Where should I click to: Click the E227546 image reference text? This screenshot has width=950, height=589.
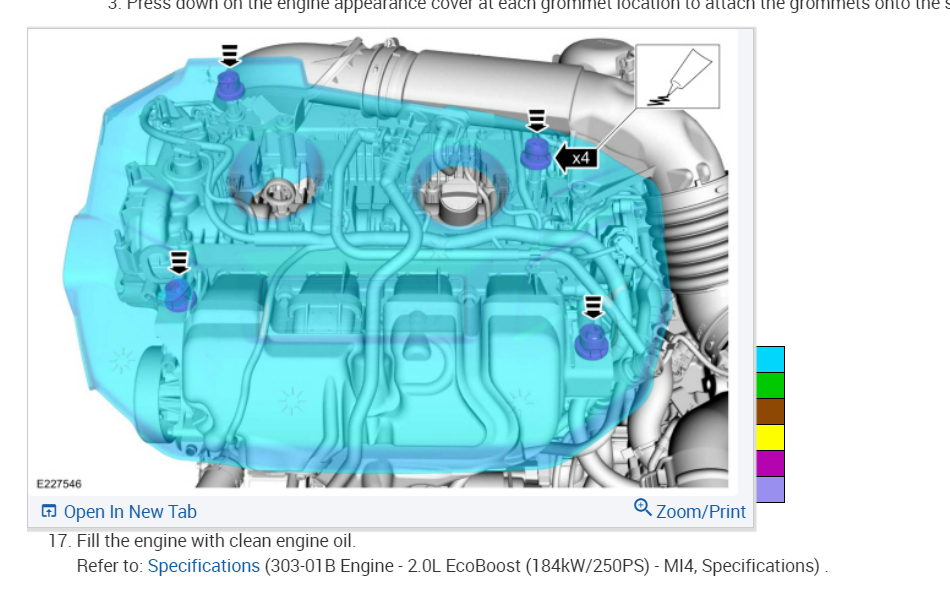tap(59, 484)
